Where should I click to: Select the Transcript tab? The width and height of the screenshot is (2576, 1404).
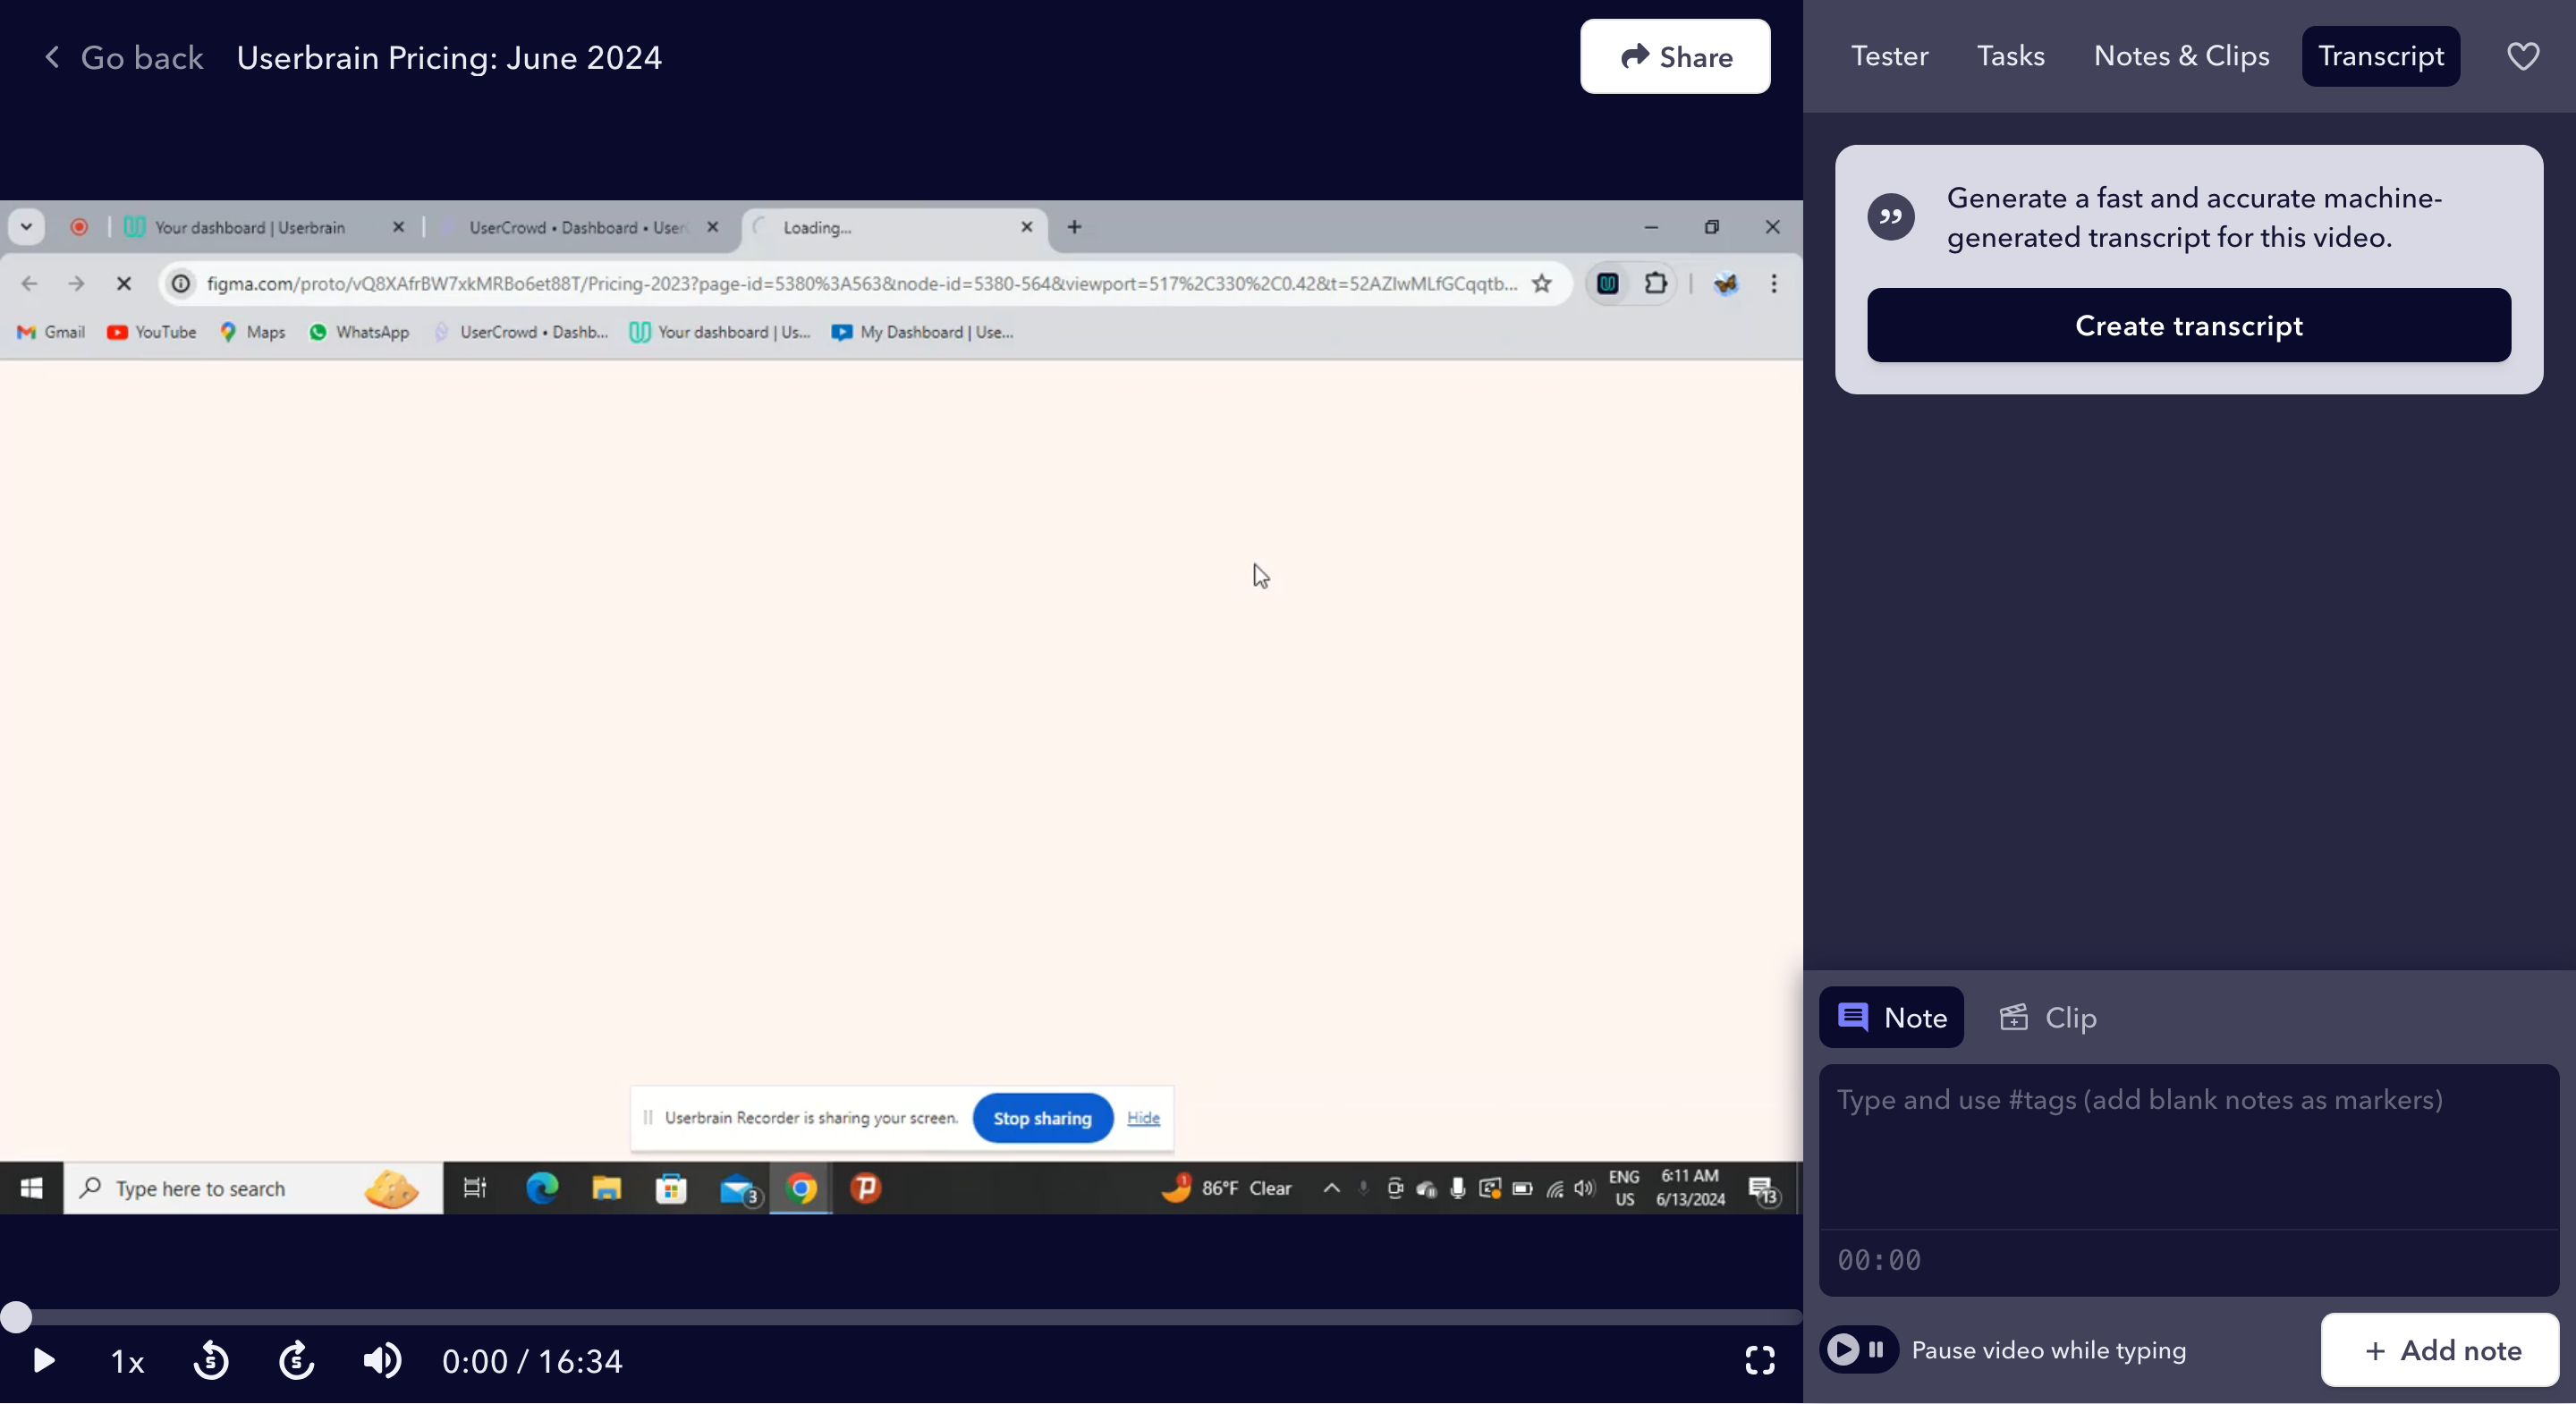click(x=2380, y=56)
